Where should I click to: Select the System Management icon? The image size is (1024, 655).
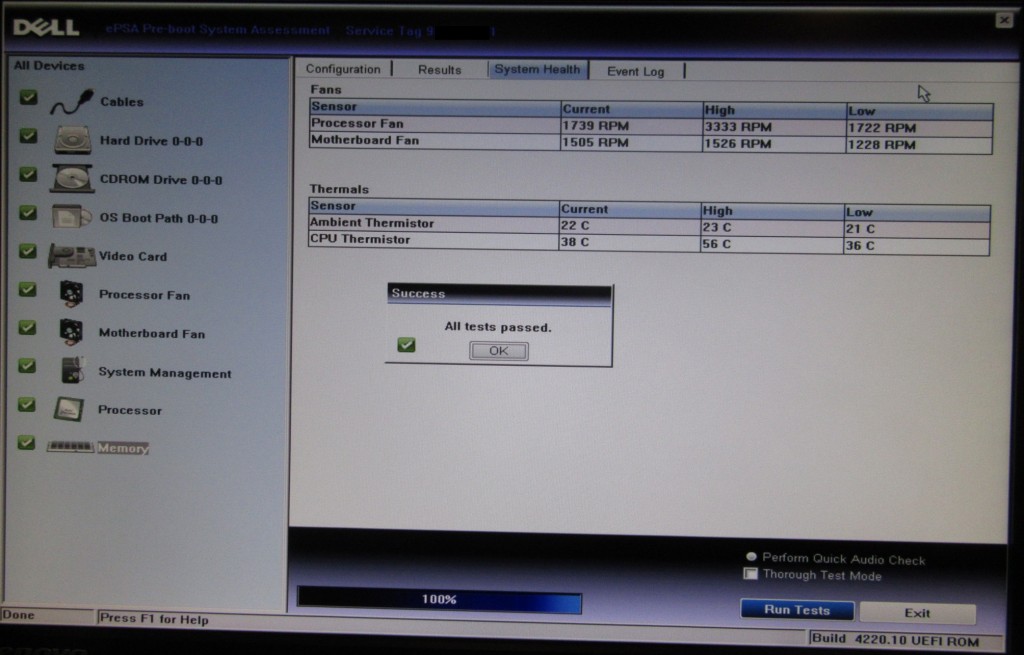pos(72,371)
